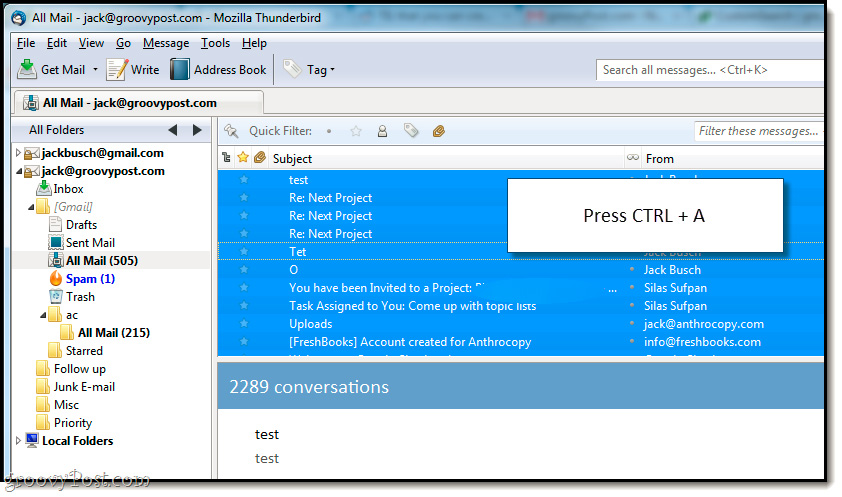Sort by the star column header
Screen dimensions: 842x497
(243, 157)
